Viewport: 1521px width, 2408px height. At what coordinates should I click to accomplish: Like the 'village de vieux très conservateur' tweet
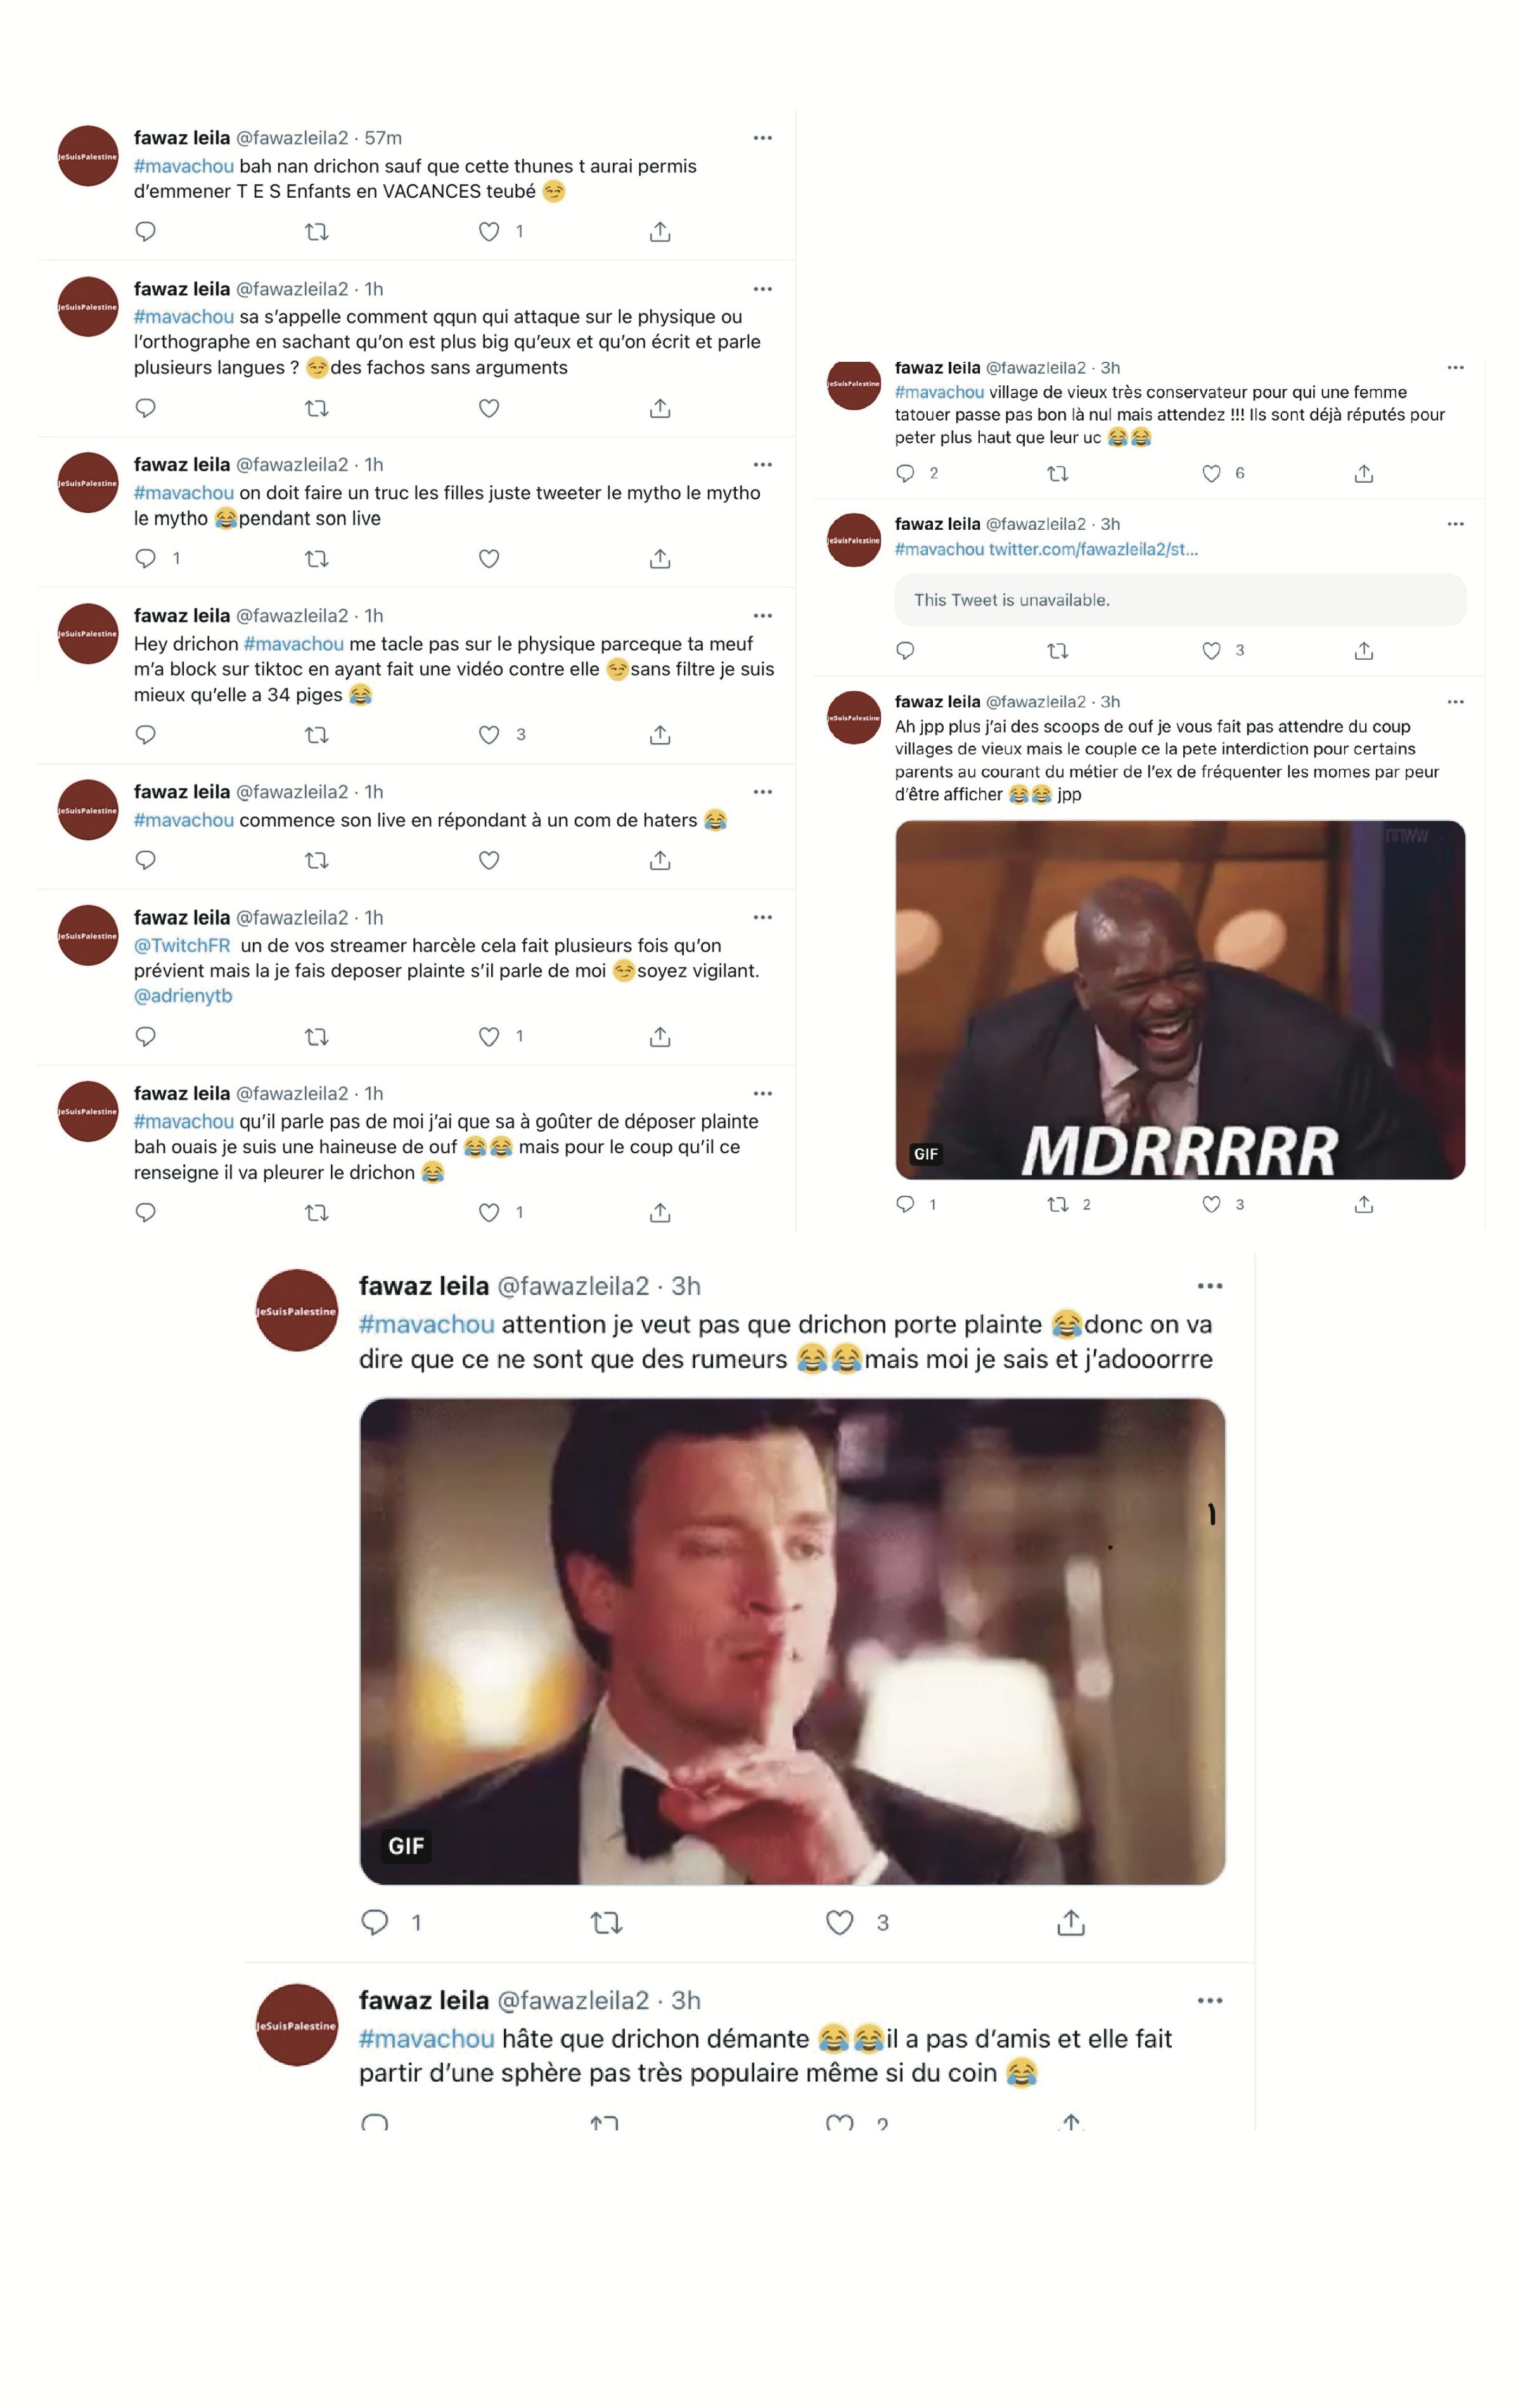pos(1211,473)
